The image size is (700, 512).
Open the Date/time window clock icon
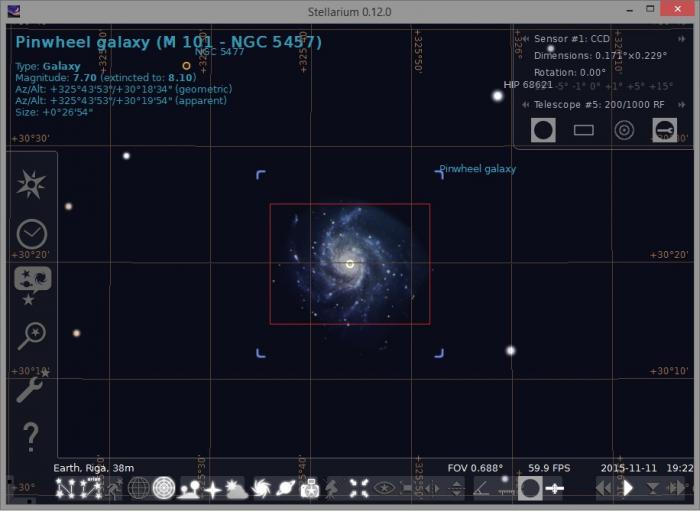point(32,234)
